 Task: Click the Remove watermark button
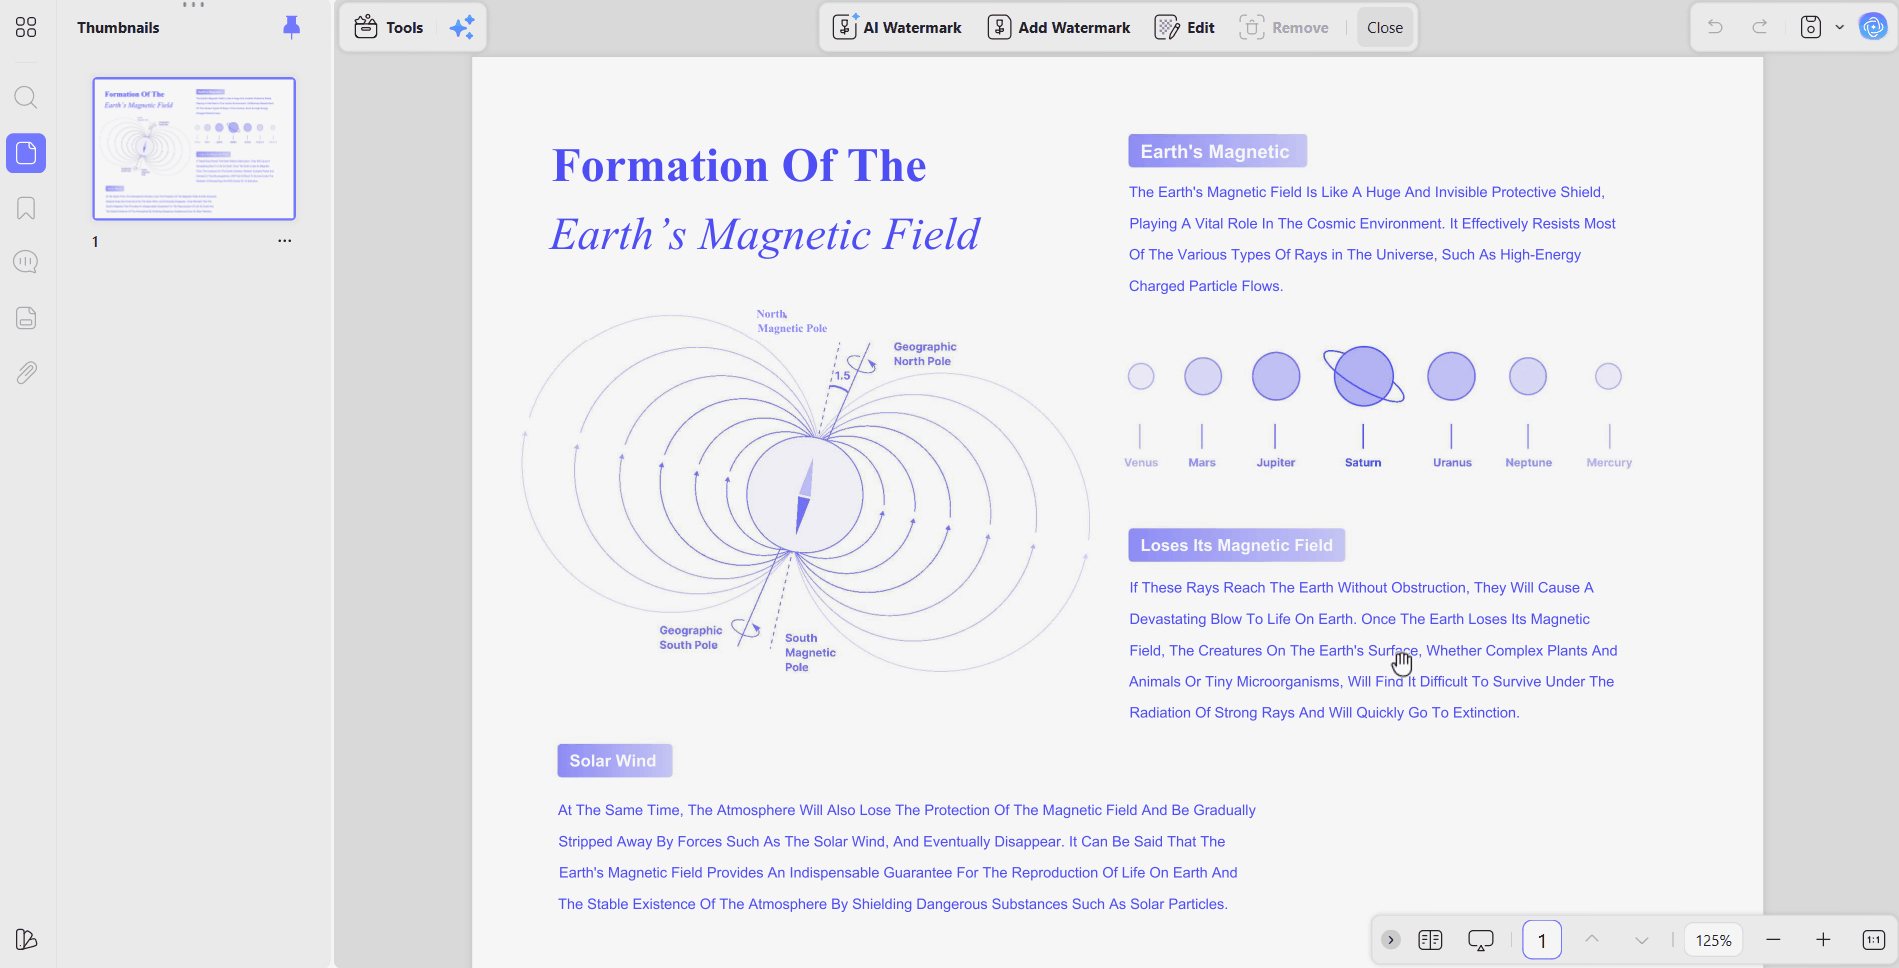(x=1284, y=27)
